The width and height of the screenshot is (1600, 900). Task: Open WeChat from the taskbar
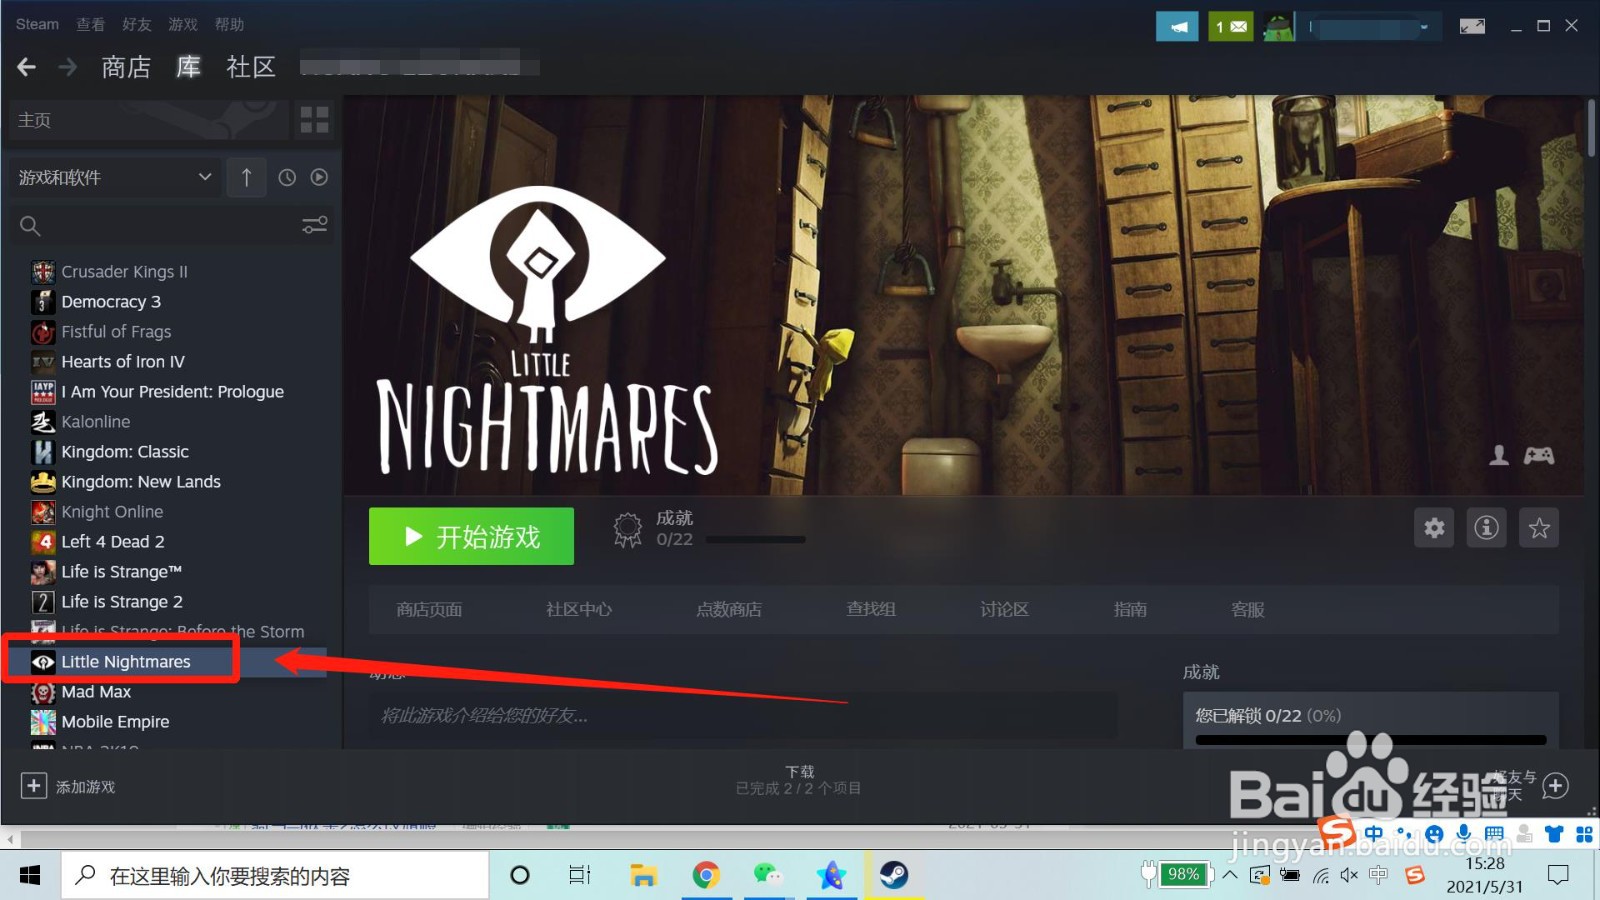click(x=768, y=876)
